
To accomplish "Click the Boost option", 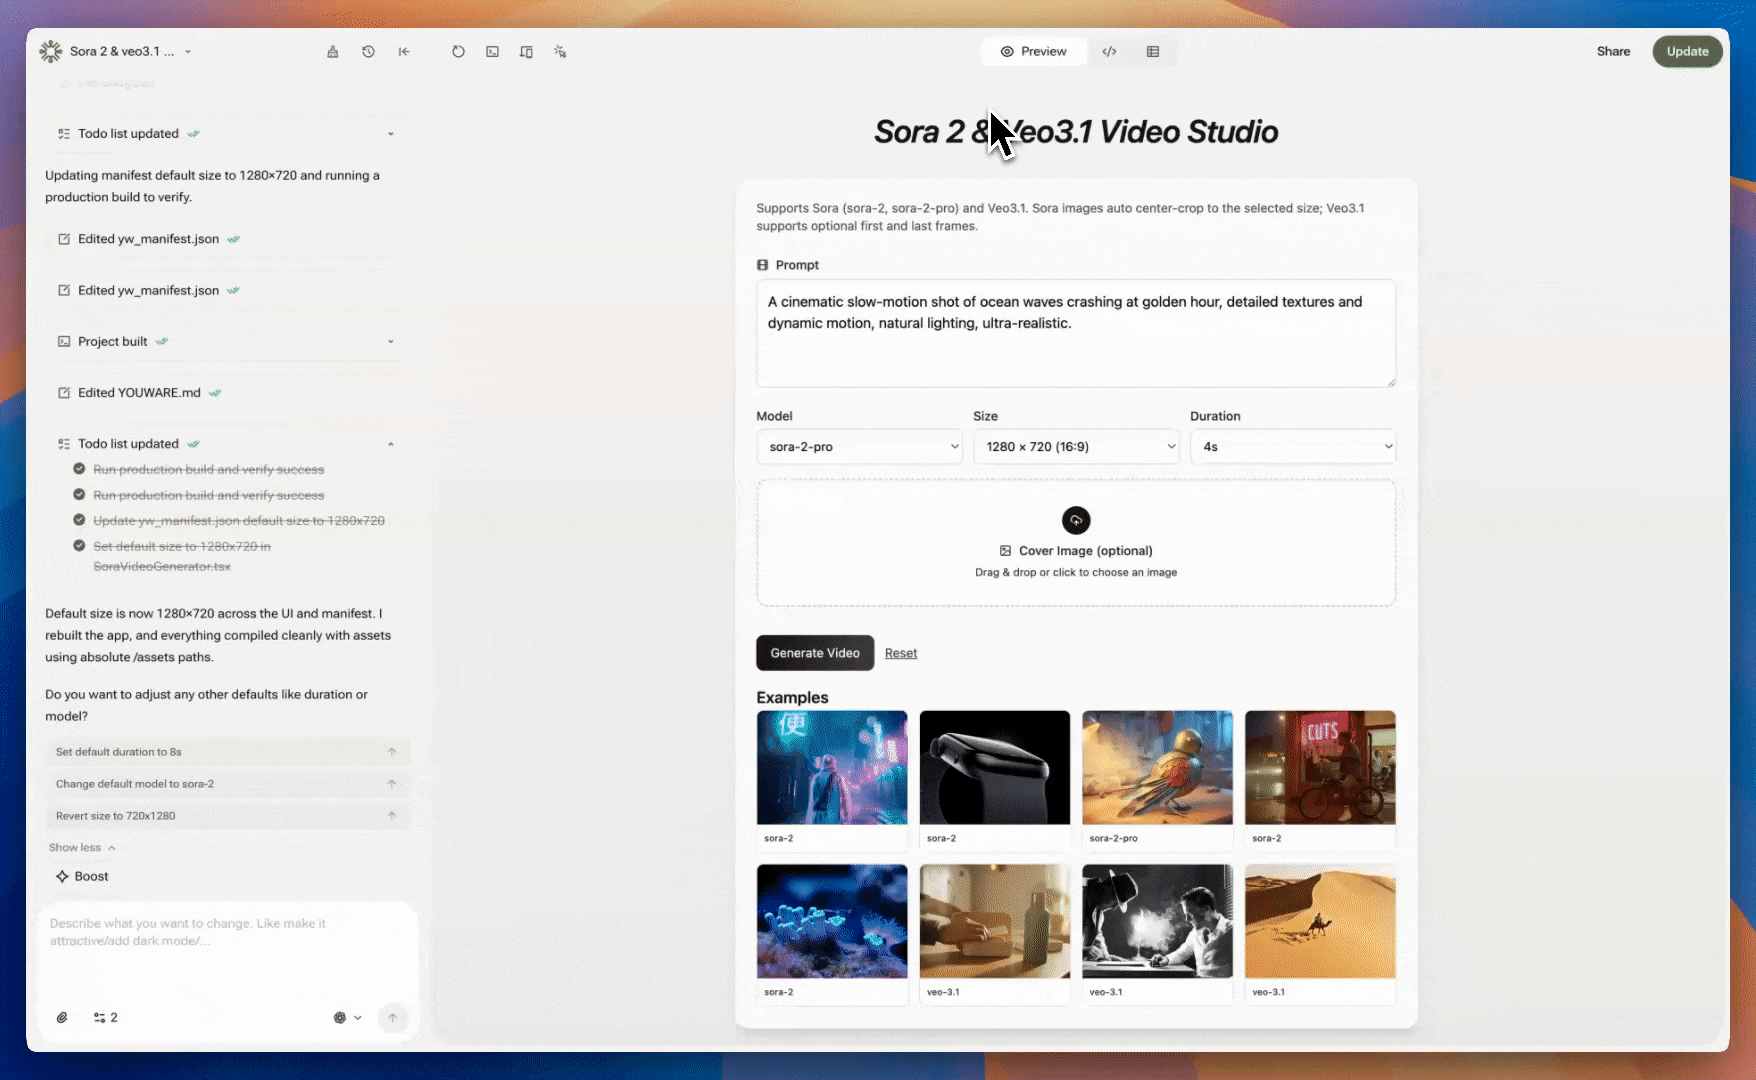I will [x=82, y=876].
